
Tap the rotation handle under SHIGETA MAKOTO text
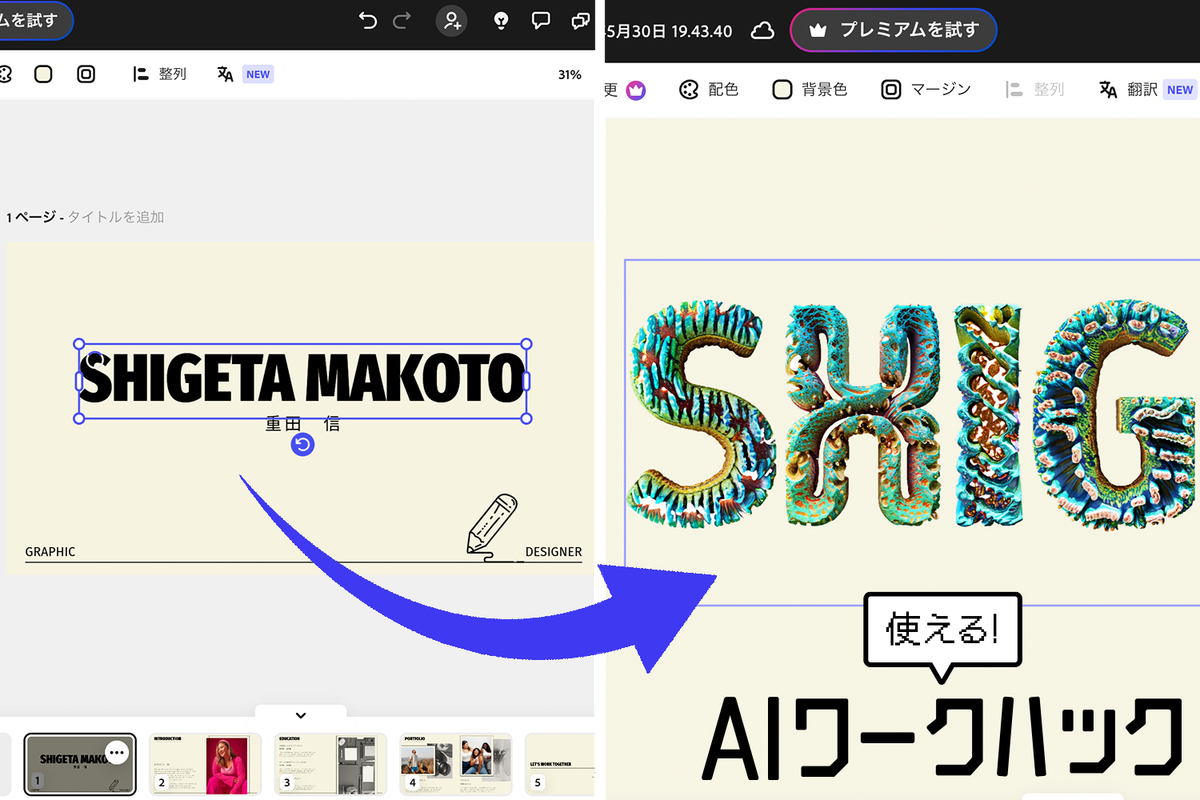[302, 444]
